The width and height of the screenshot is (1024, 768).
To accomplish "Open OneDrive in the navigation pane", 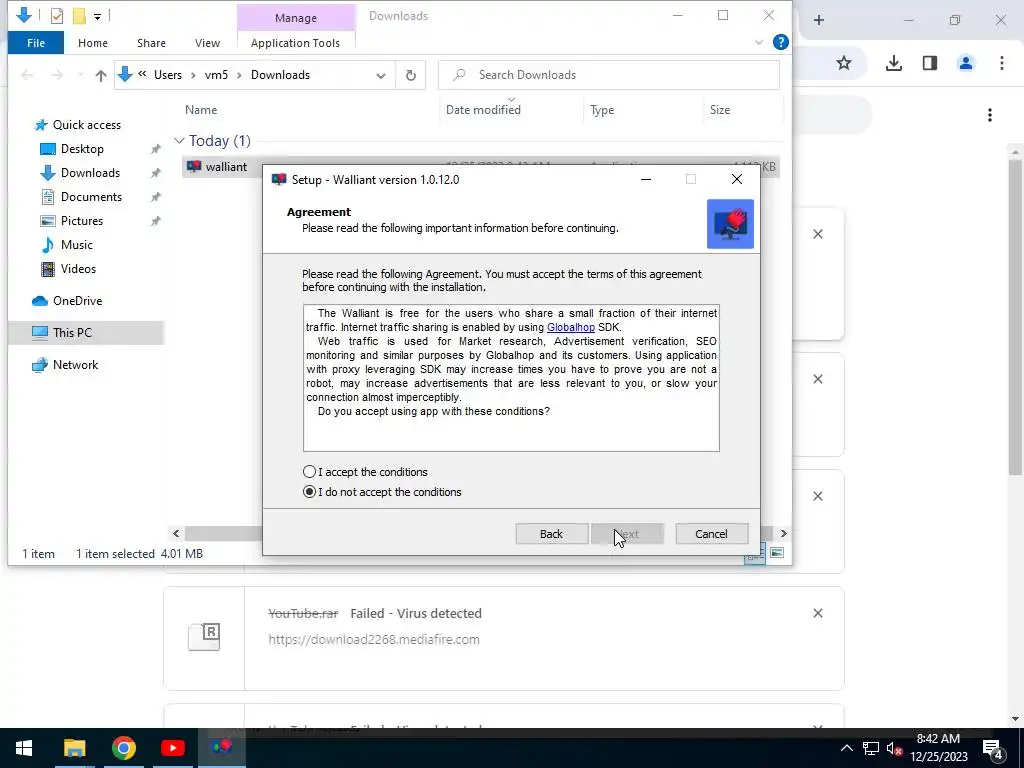I will 77,301.
